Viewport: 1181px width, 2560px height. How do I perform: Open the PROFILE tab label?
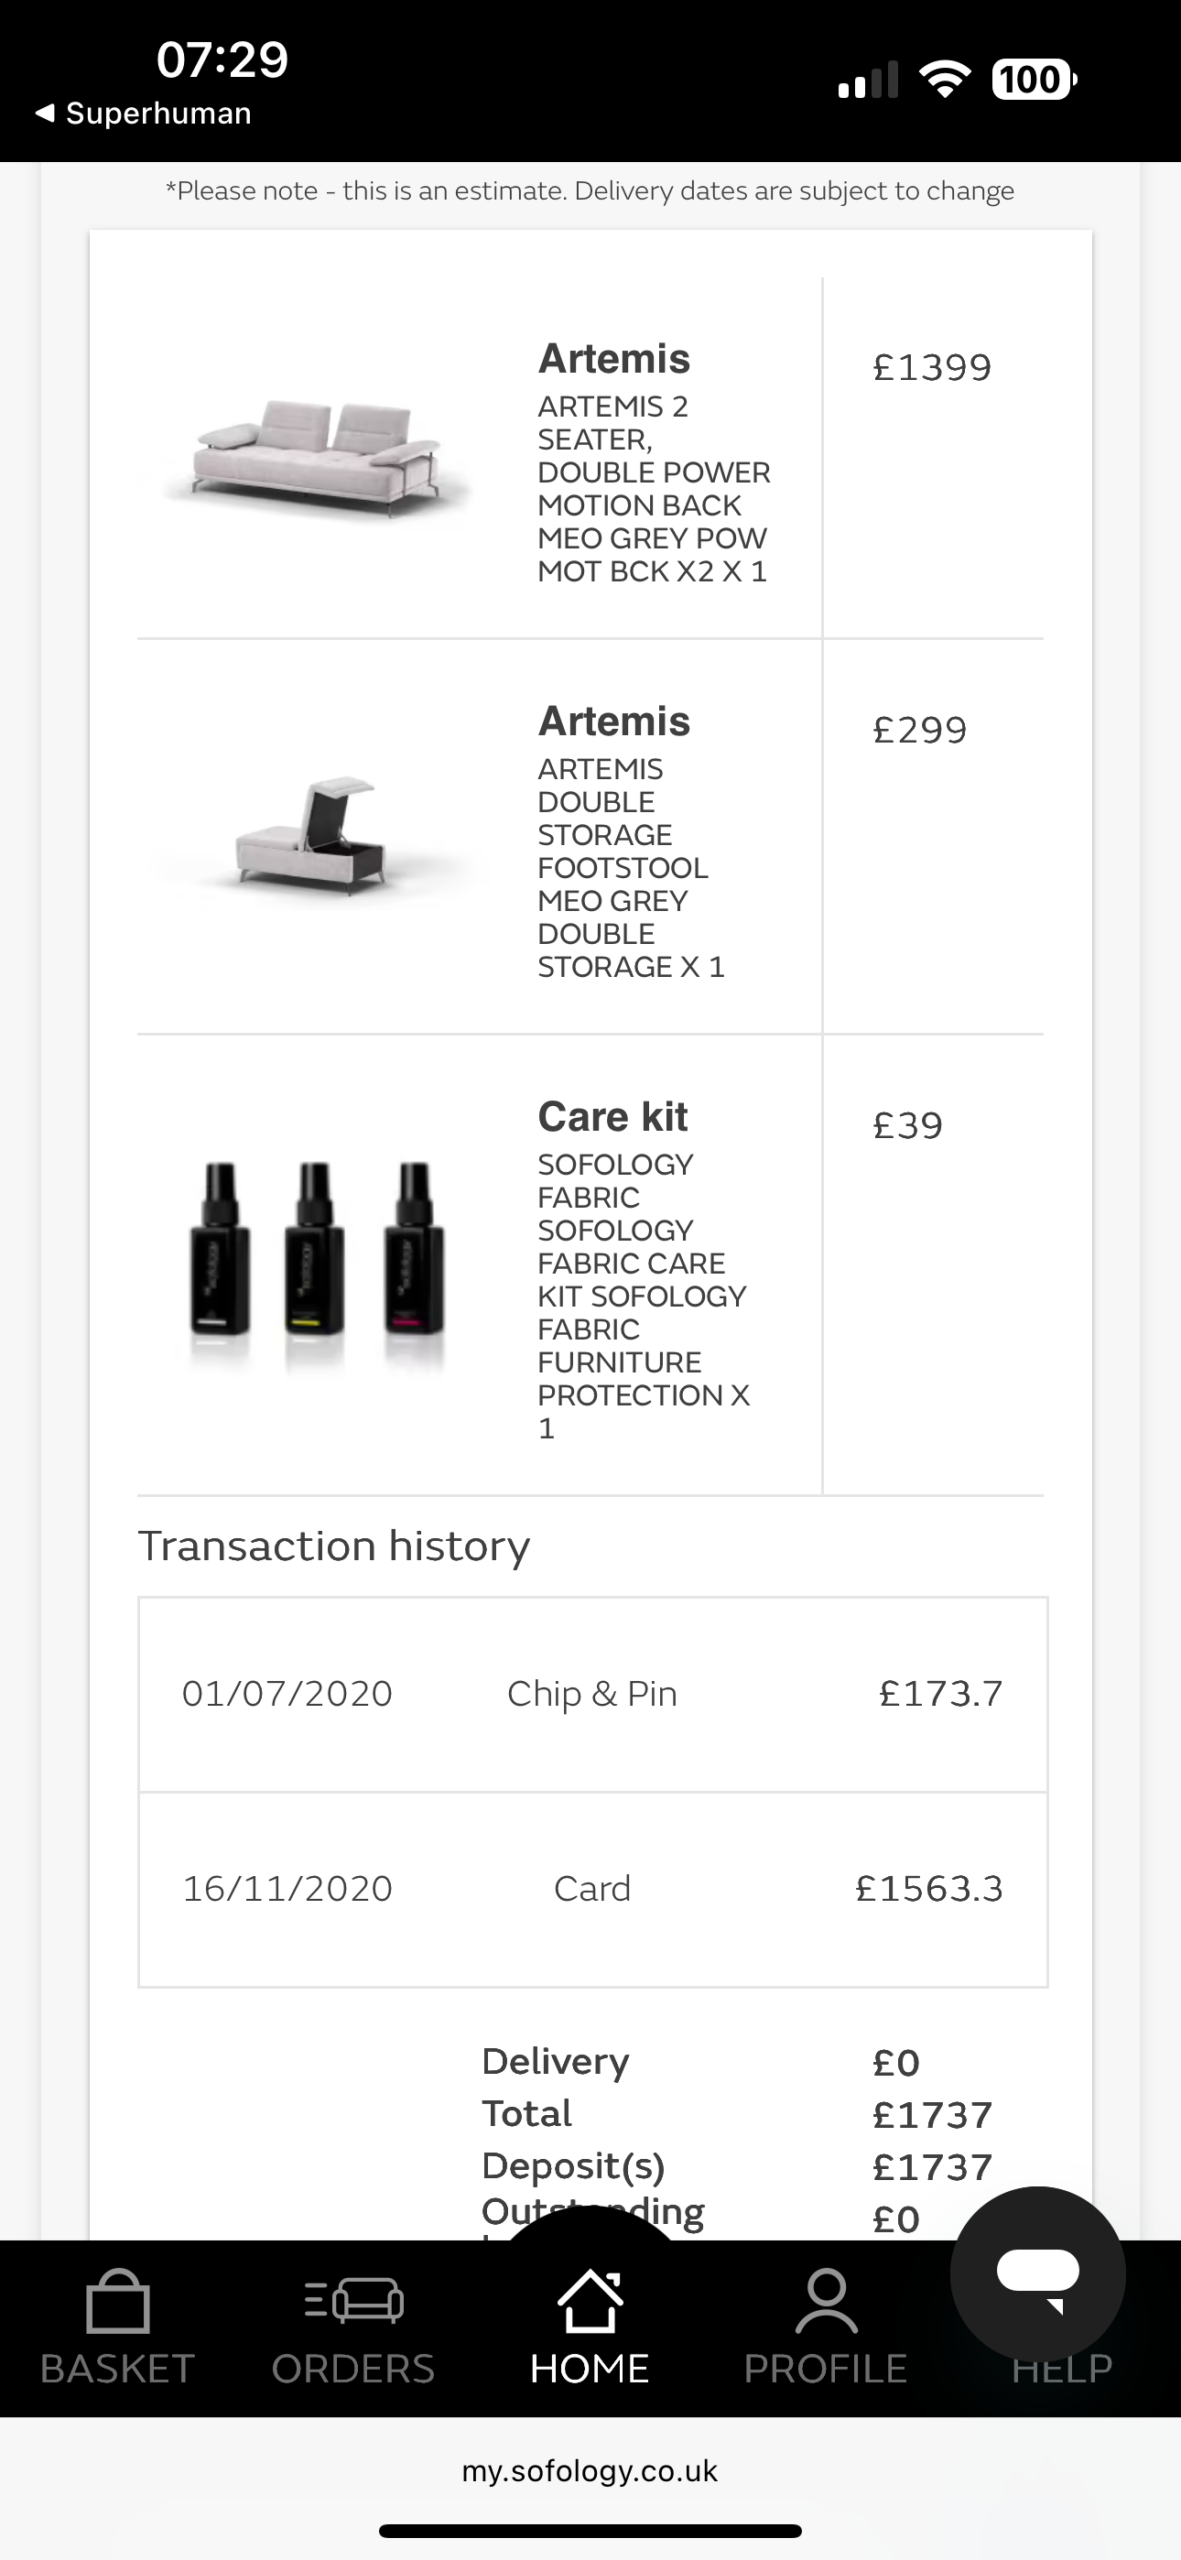point(826,2369)
